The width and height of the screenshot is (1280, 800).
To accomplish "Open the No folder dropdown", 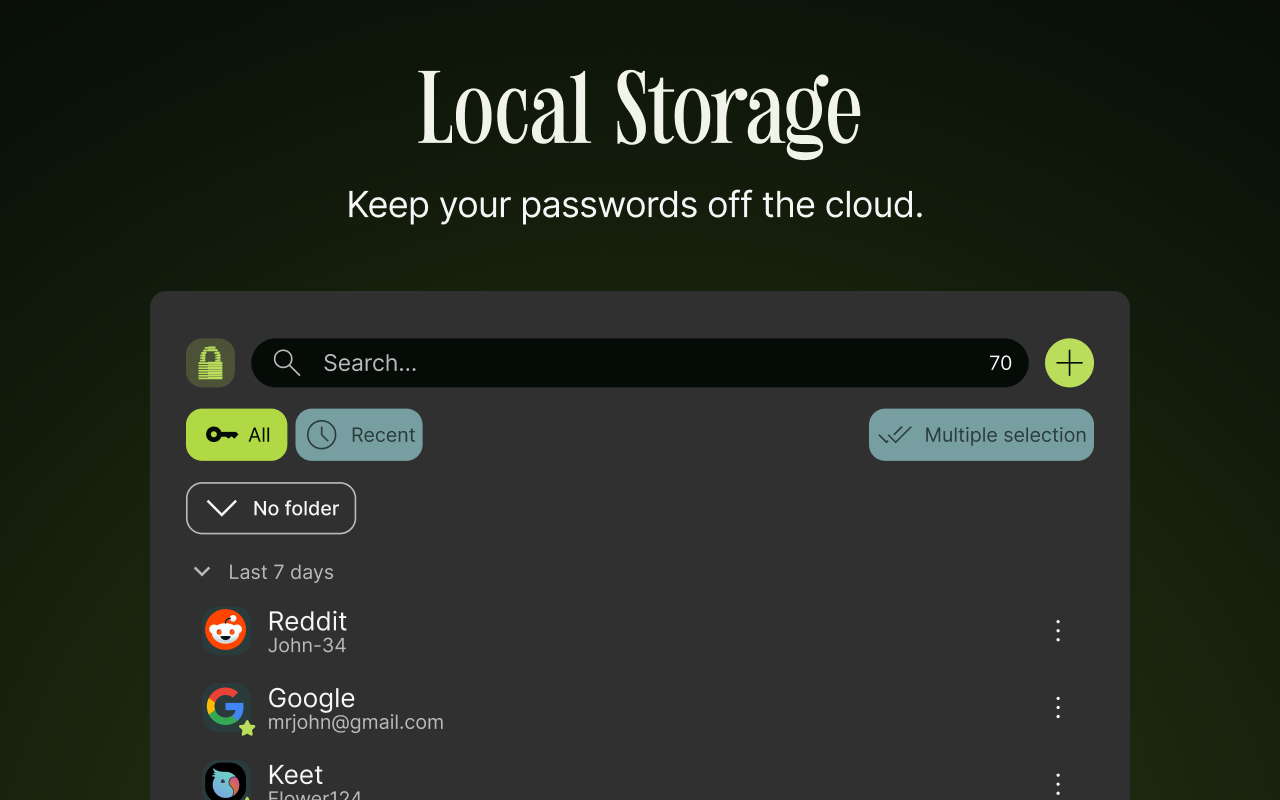I will (270, 508).
